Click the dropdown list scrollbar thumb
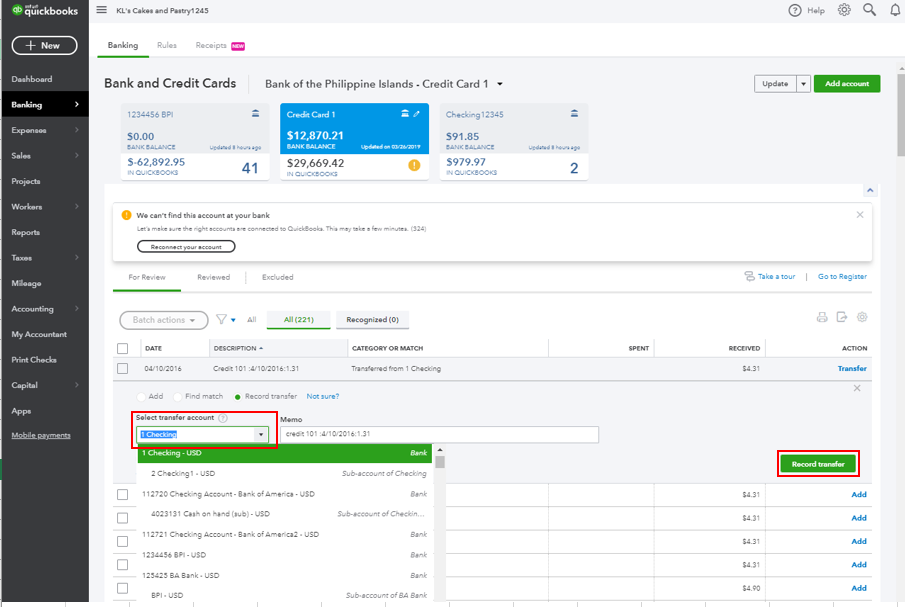Screen dimensions: 905x607 440,462
